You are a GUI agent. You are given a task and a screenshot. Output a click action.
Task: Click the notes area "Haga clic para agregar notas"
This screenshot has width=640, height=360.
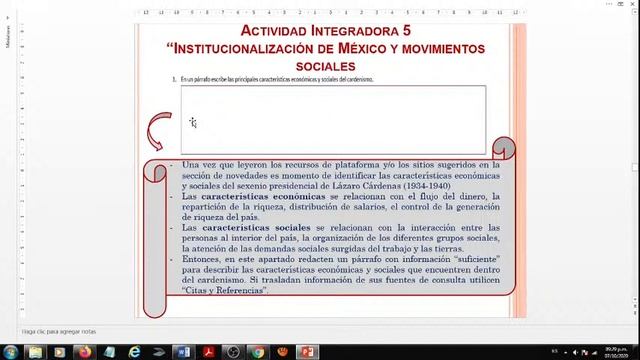(59, 332)
